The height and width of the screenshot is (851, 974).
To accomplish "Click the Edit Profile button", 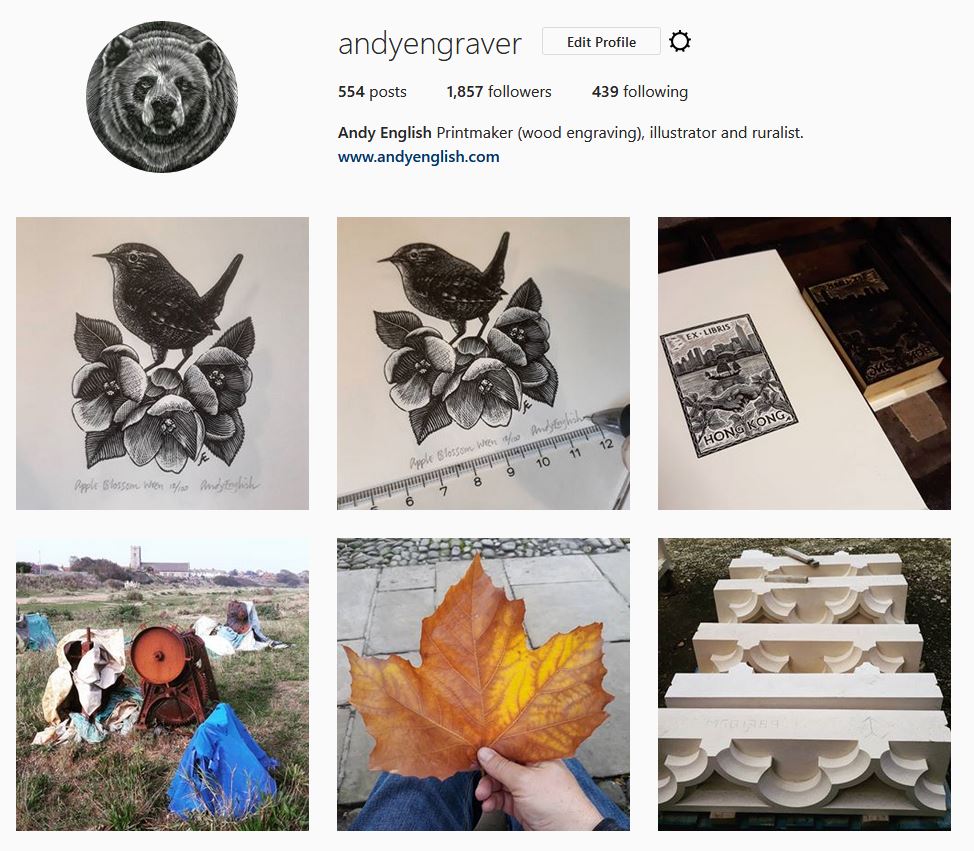I will (x=601, y=42).
